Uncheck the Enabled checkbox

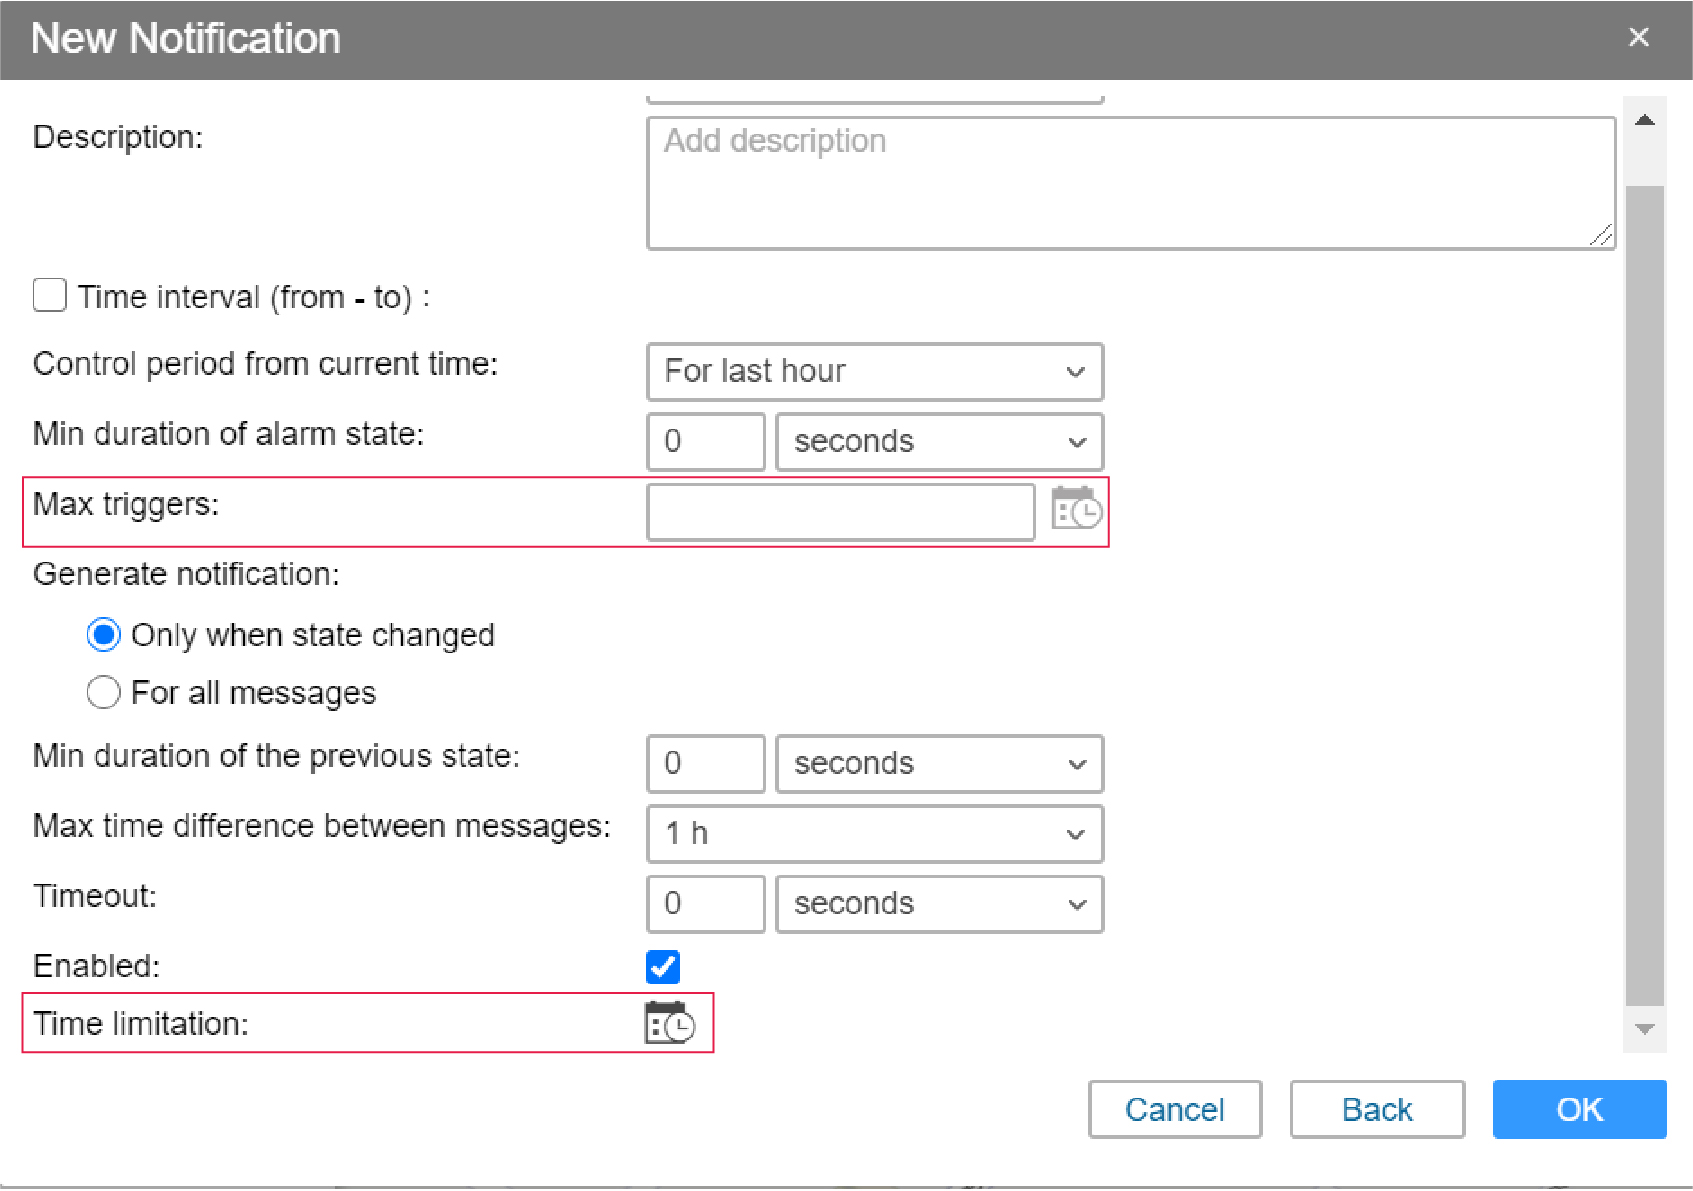point(663,966)
